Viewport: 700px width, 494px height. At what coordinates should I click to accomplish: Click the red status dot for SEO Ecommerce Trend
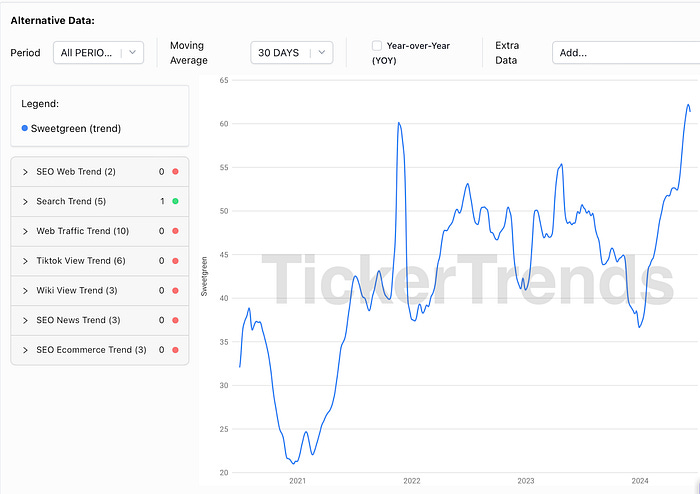click(x=175, y=350)
